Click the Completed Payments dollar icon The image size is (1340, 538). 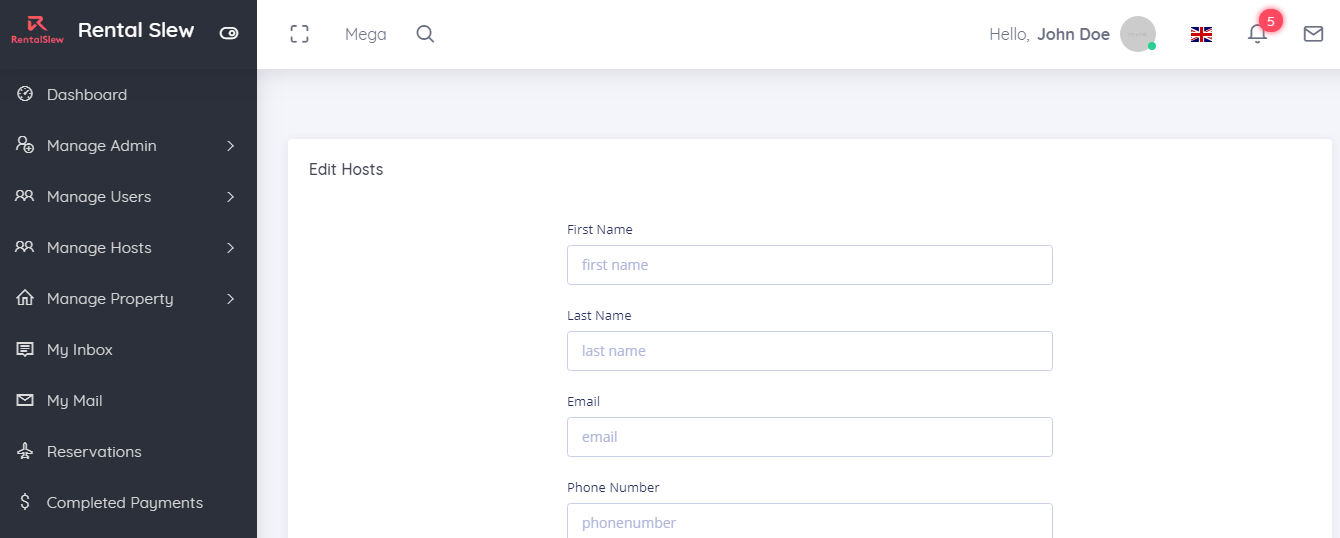click(25, 503)
